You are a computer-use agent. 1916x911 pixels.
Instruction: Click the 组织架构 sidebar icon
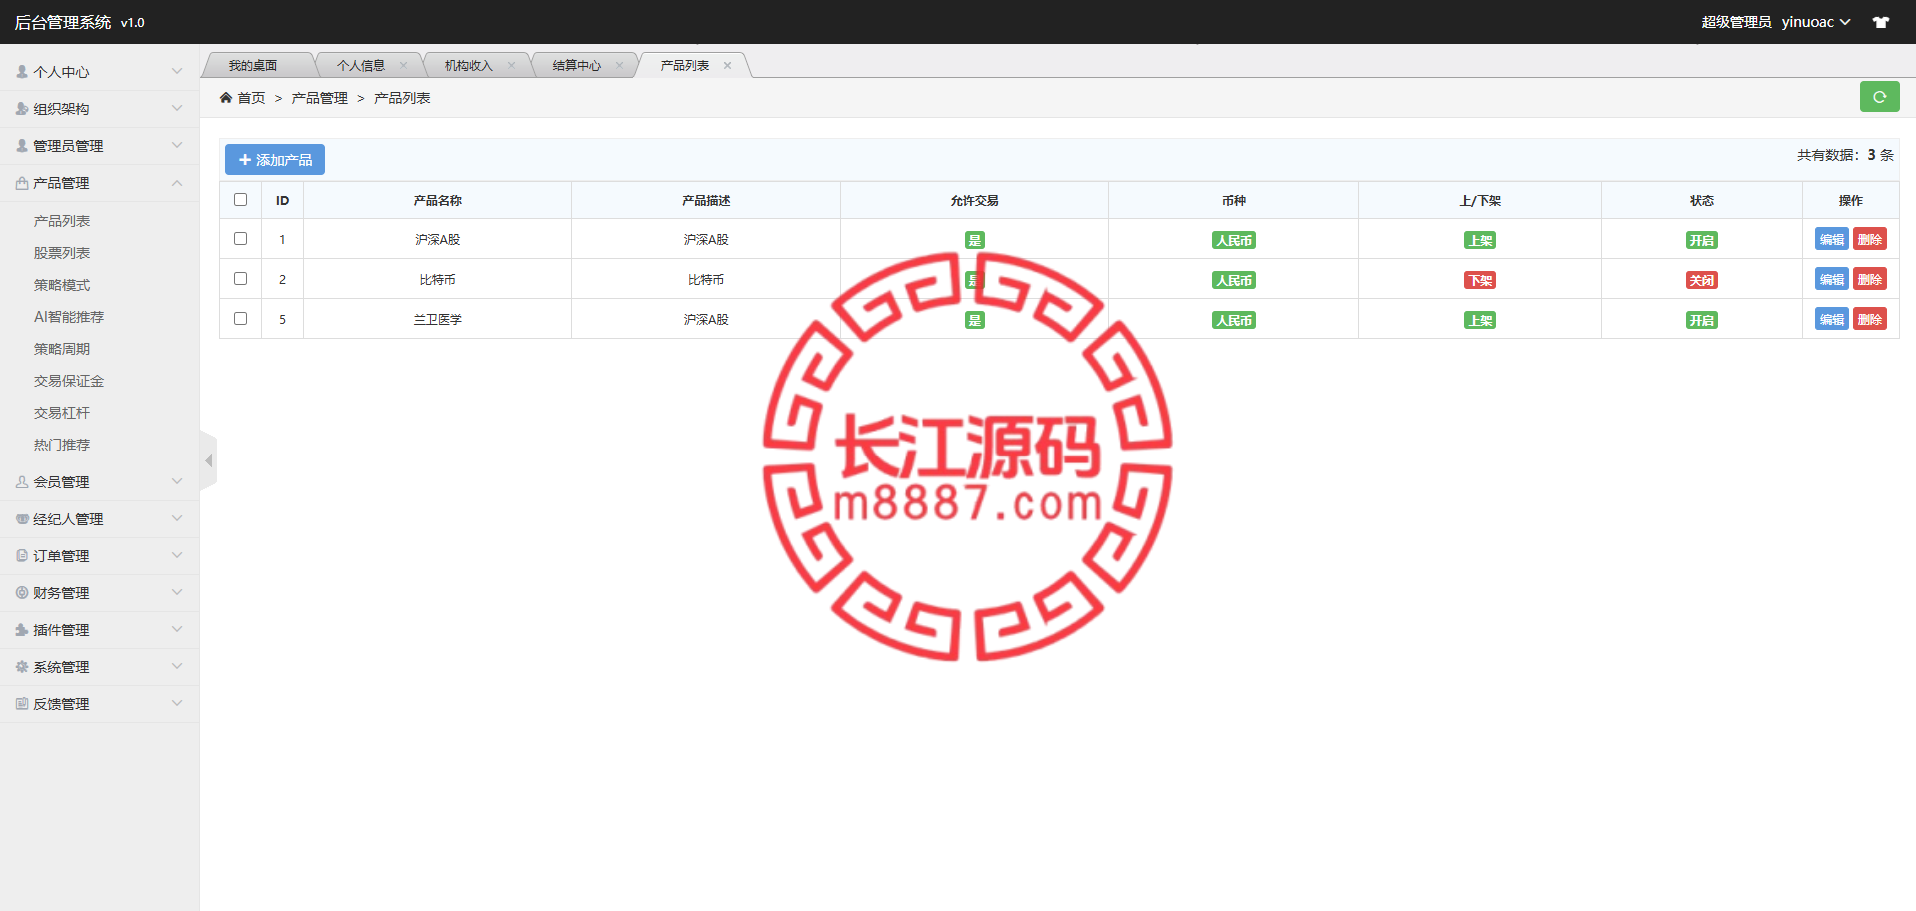[22, 109]
